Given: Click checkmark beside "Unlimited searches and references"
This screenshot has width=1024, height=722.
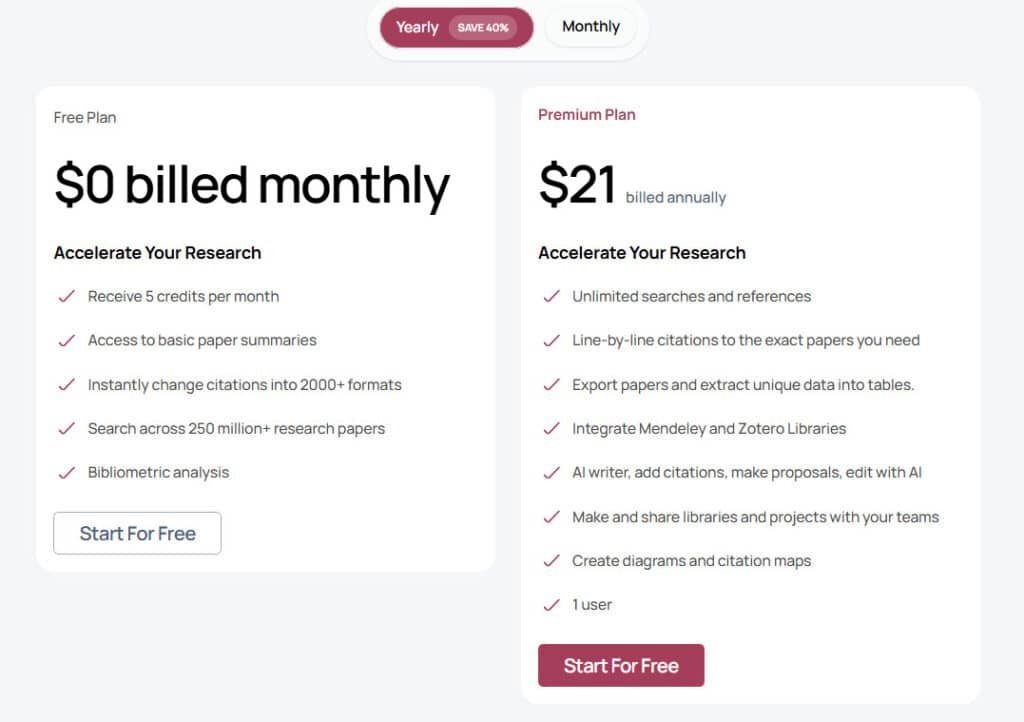Looking at the screenshot, I should click(552, 296).
